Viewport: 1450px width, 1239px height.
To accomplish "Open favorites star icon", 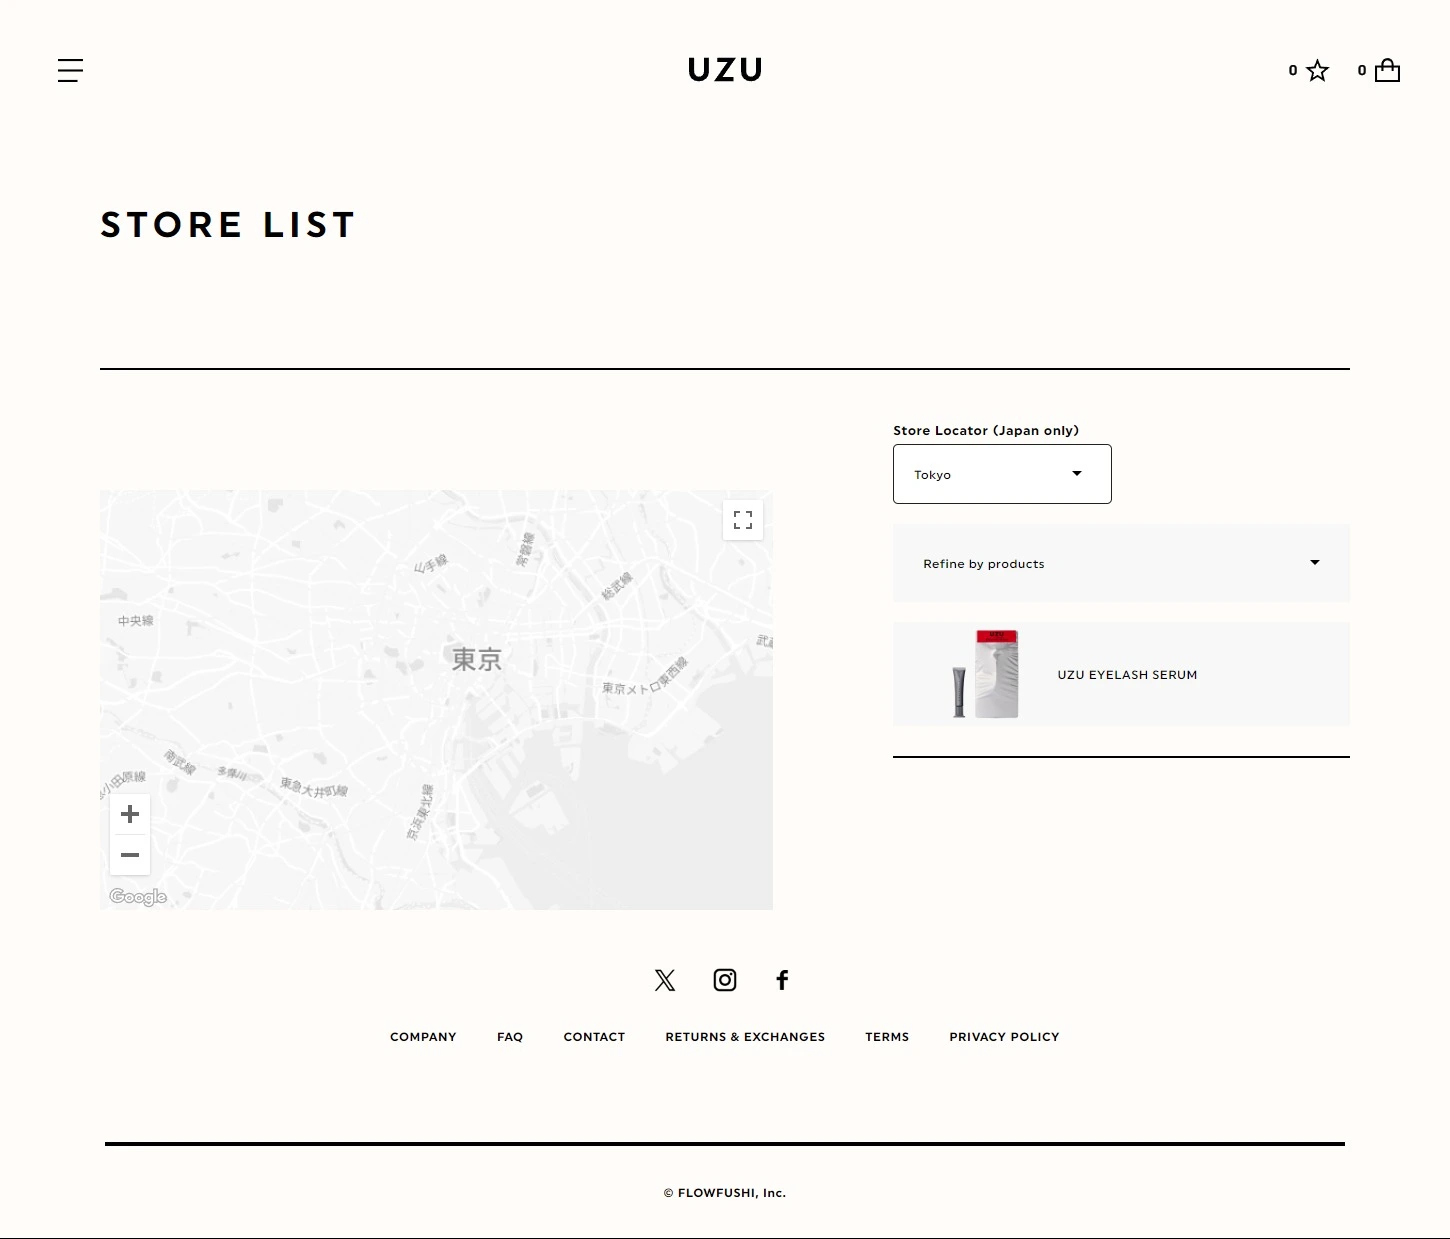I will [1317, 71].
